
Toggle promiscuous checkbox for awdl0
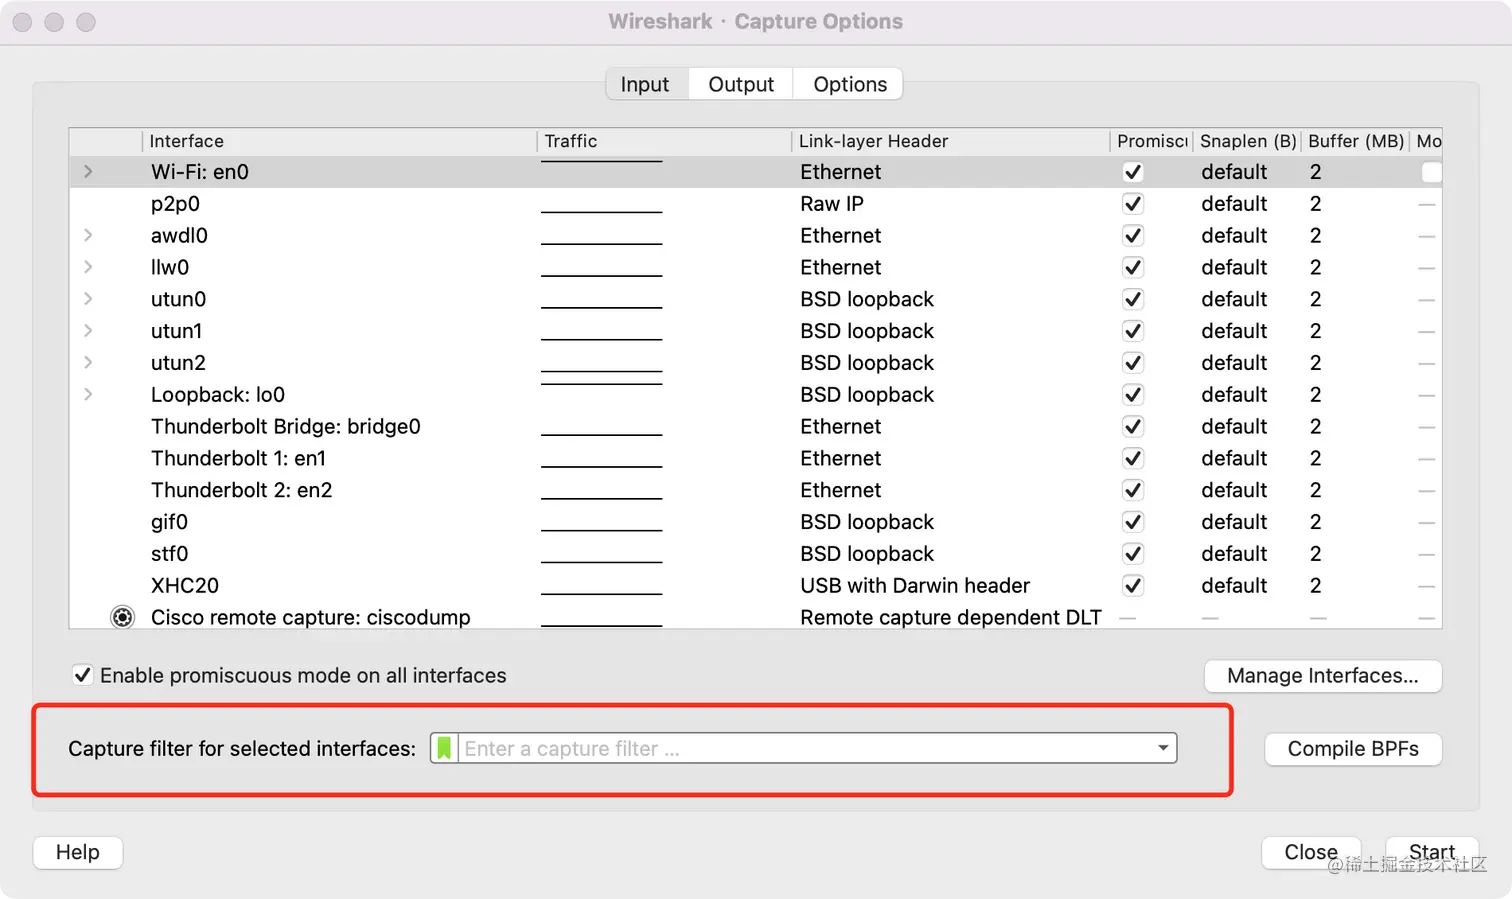click(x=1132, y=235)
